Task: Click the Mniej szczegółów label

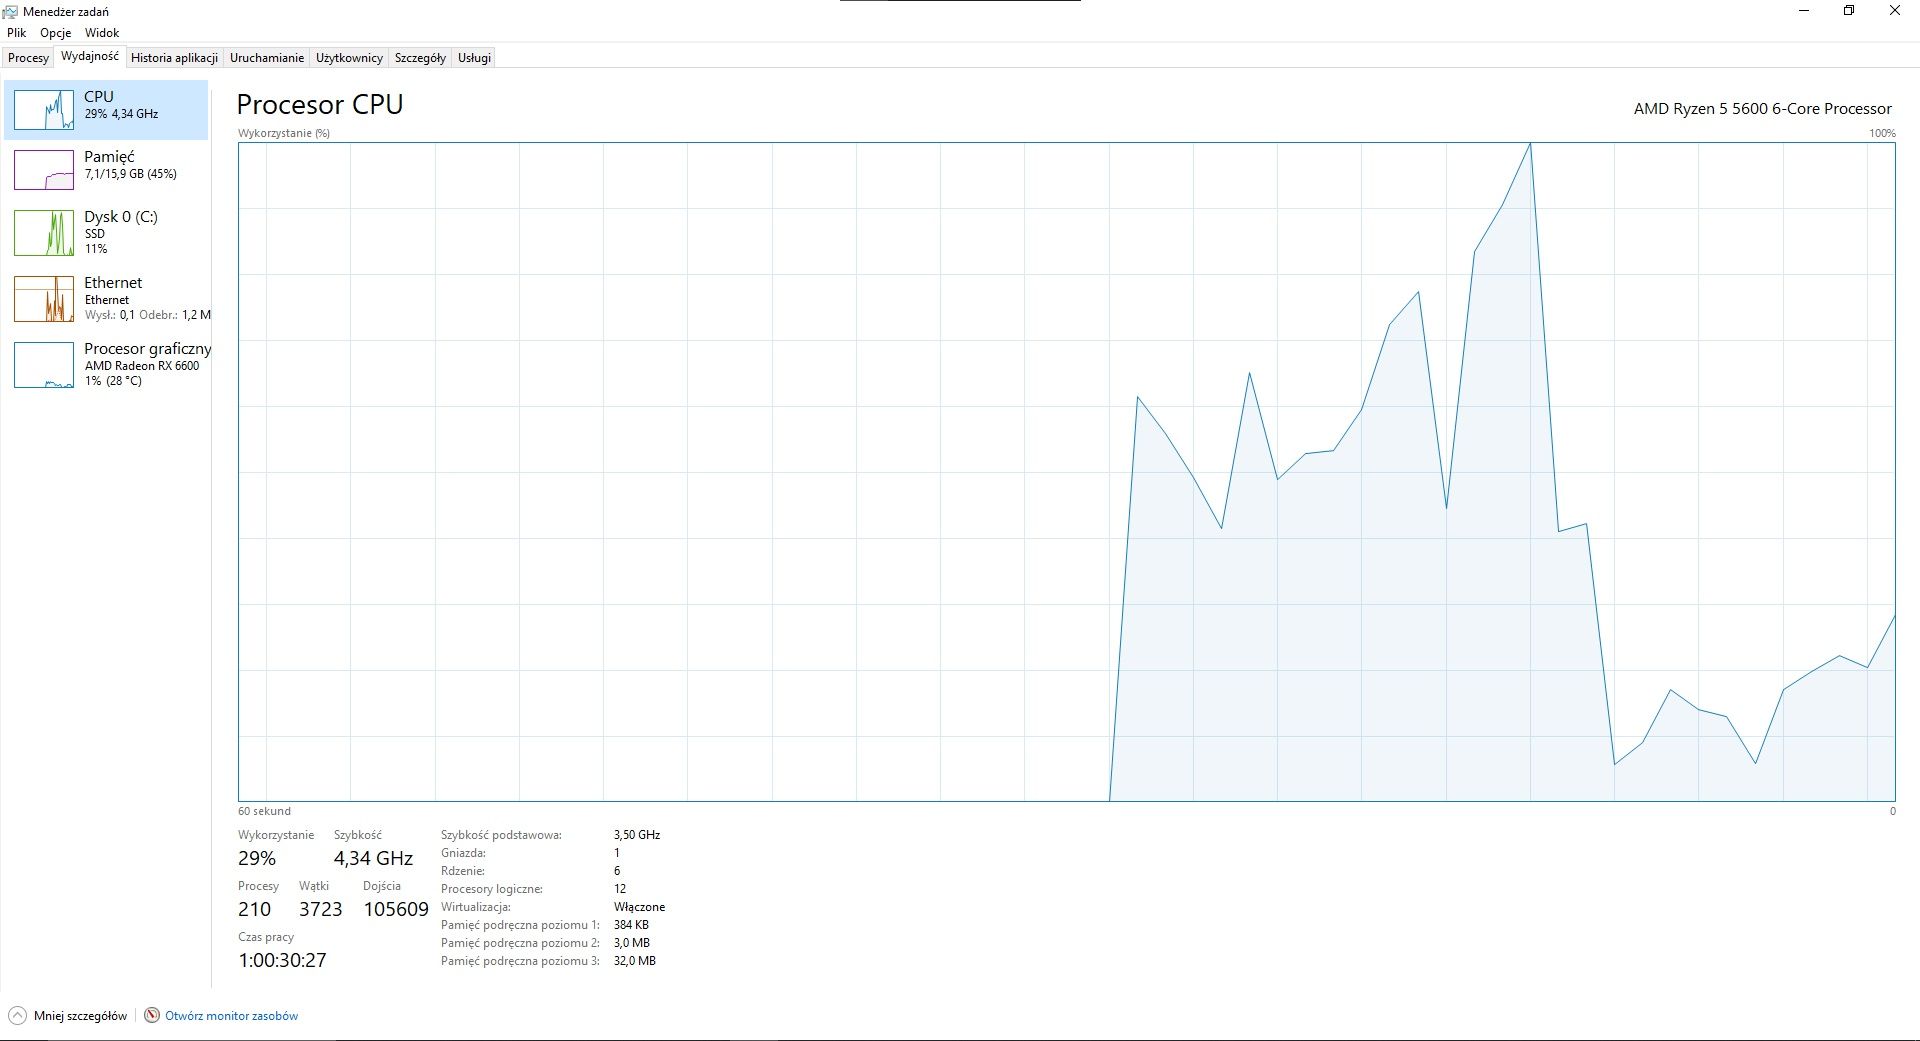Action: pyautogui.click(x=80, y=1016)
